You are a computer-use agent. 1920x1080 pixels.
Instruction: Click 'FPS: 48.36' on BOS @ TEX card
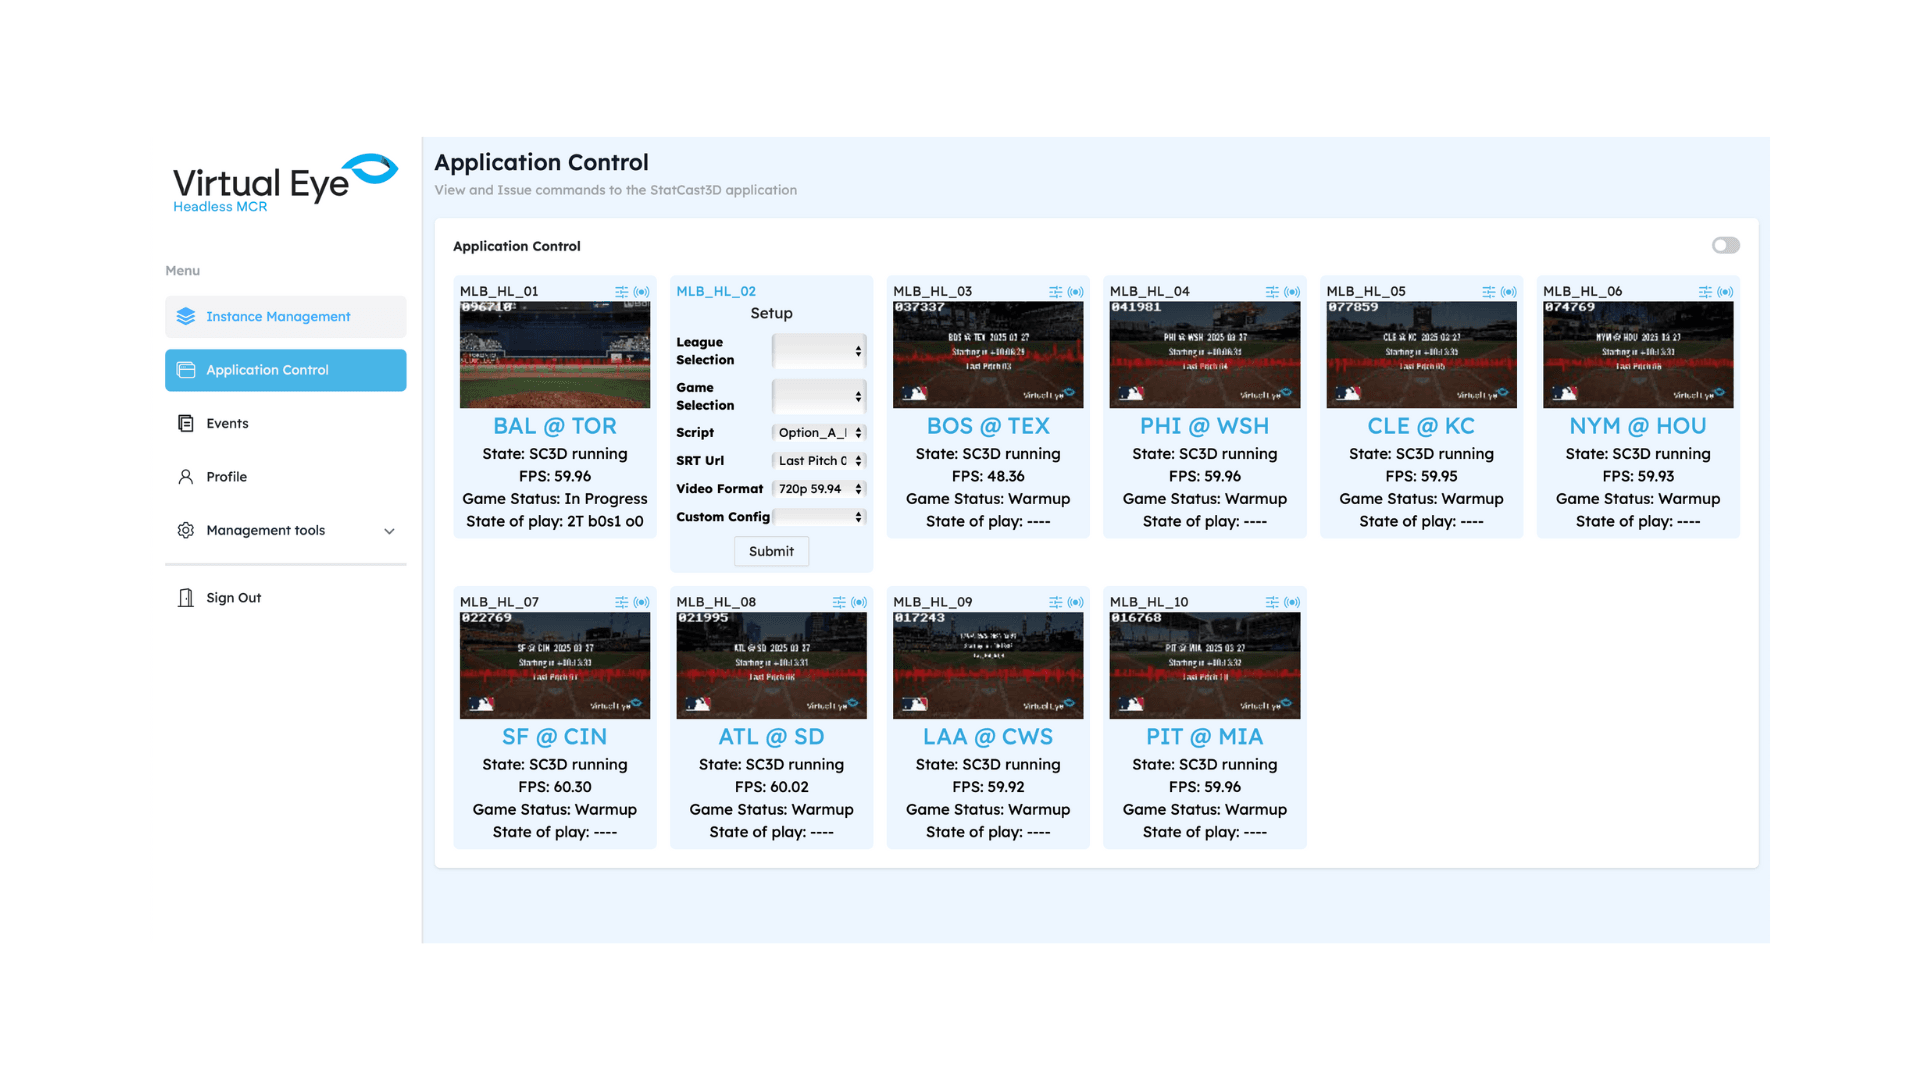tap(988, 477)
